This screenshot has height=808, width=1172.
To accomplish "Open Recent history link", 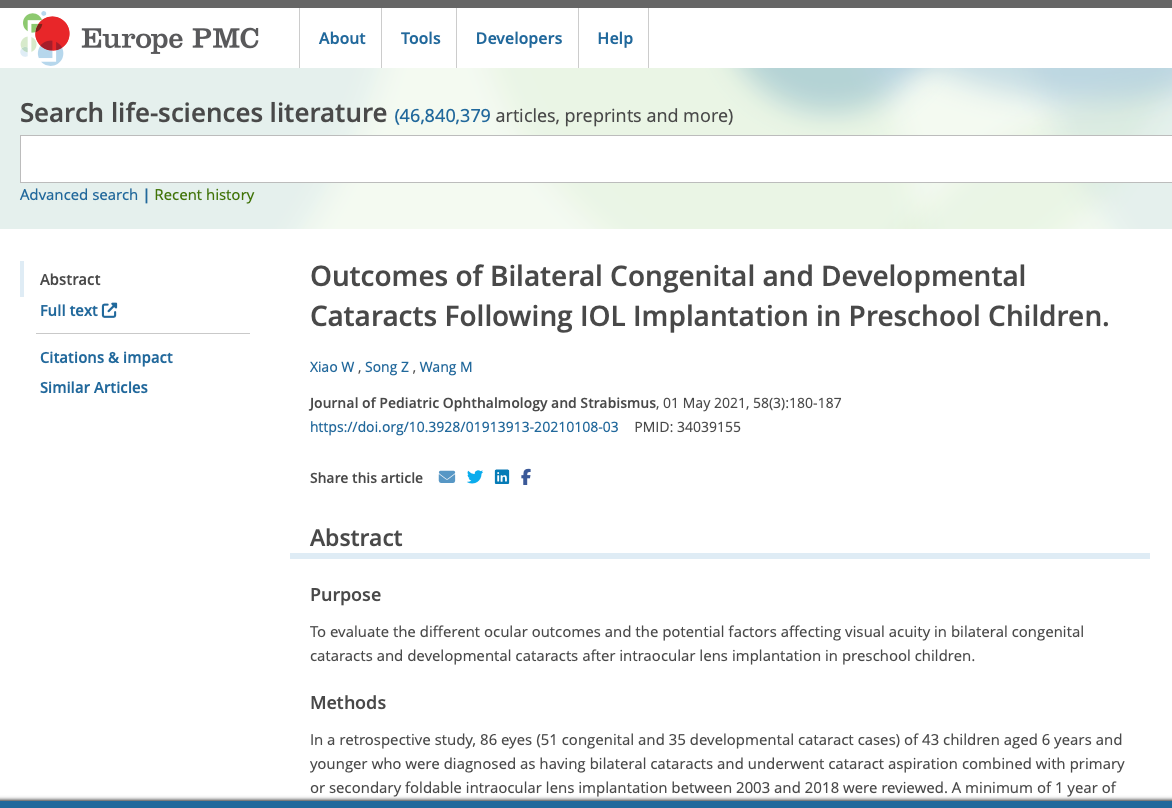I will pos(204,195).
